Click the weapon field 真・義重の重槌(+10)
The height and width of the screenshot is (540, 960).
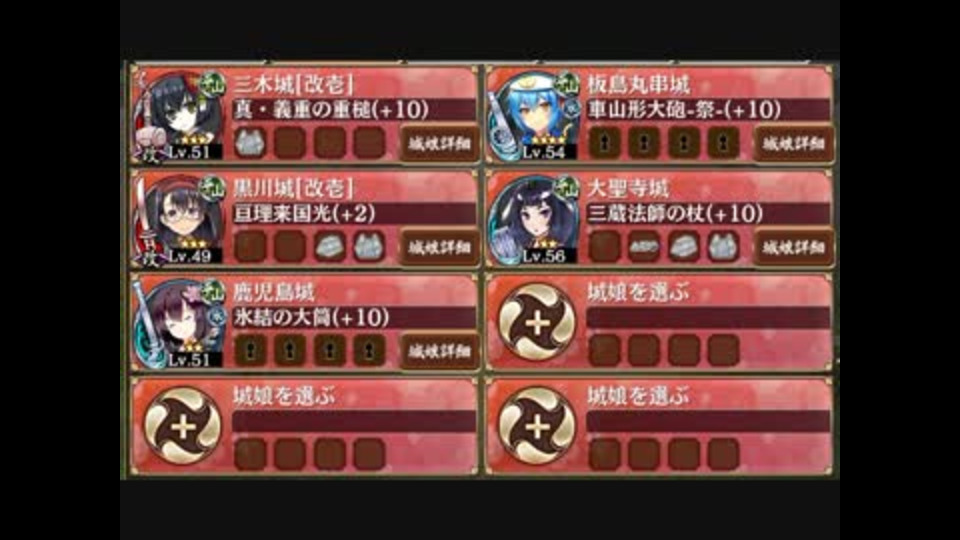354,110
